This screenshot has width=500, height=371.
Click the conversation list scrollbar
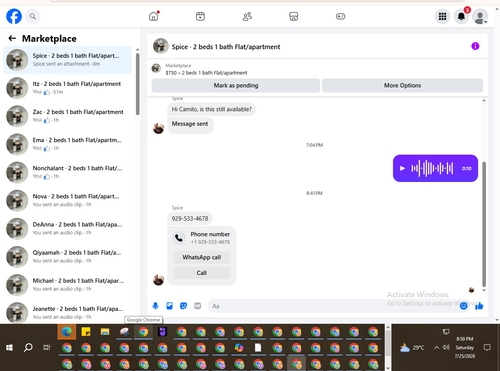(x=137, y=84)
